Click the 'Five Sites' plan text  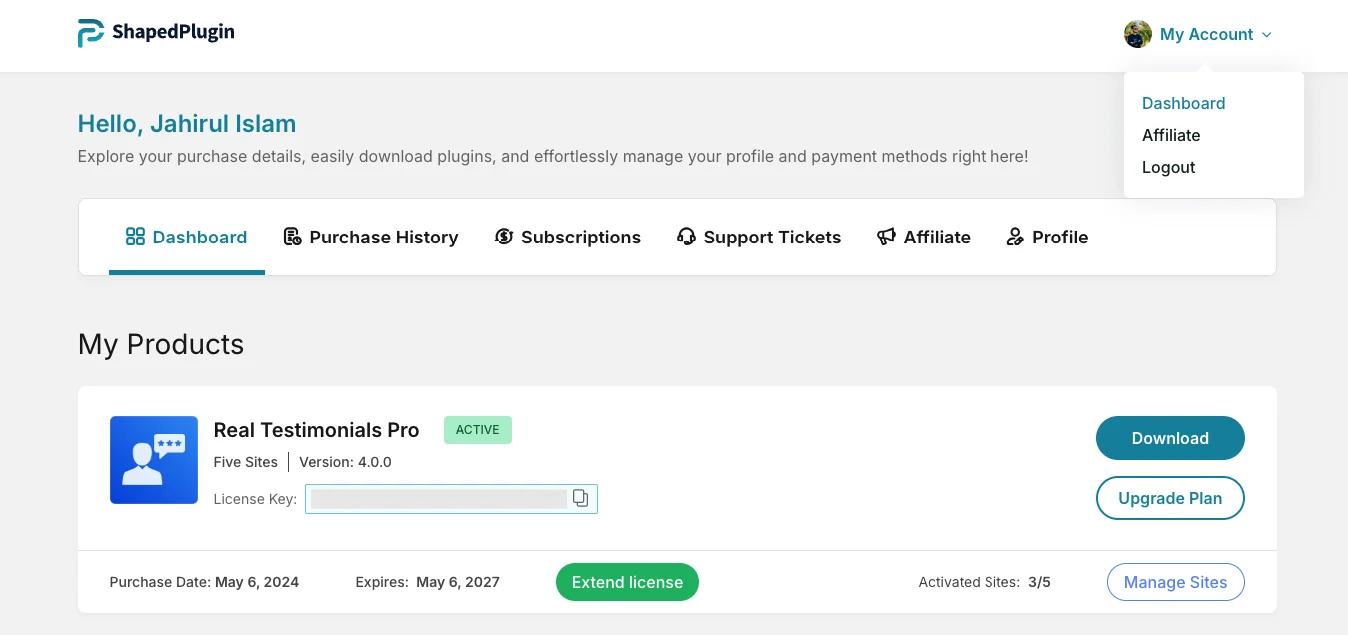point(246,462)
